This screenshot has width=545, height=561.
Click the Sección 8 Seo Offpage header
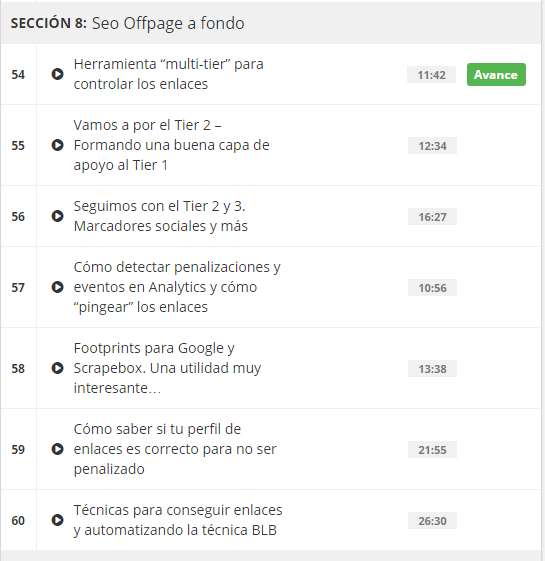coord(271,23)
